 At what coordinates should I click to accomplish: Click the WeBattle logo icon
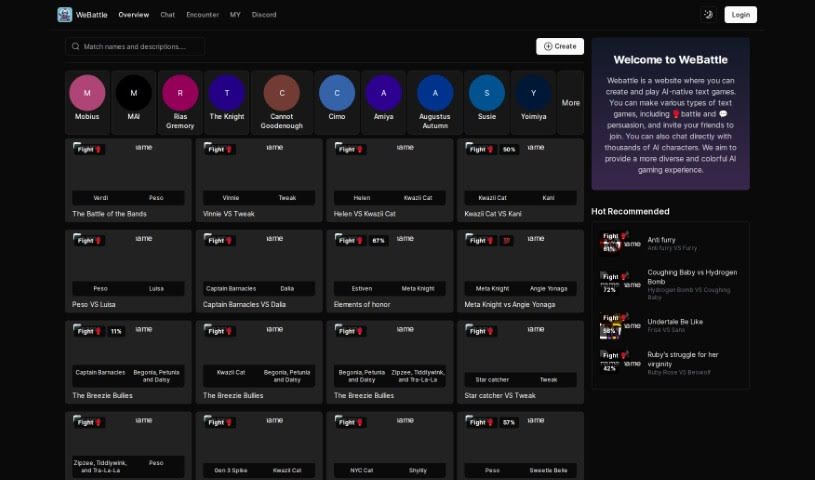(x=64, y=15)
